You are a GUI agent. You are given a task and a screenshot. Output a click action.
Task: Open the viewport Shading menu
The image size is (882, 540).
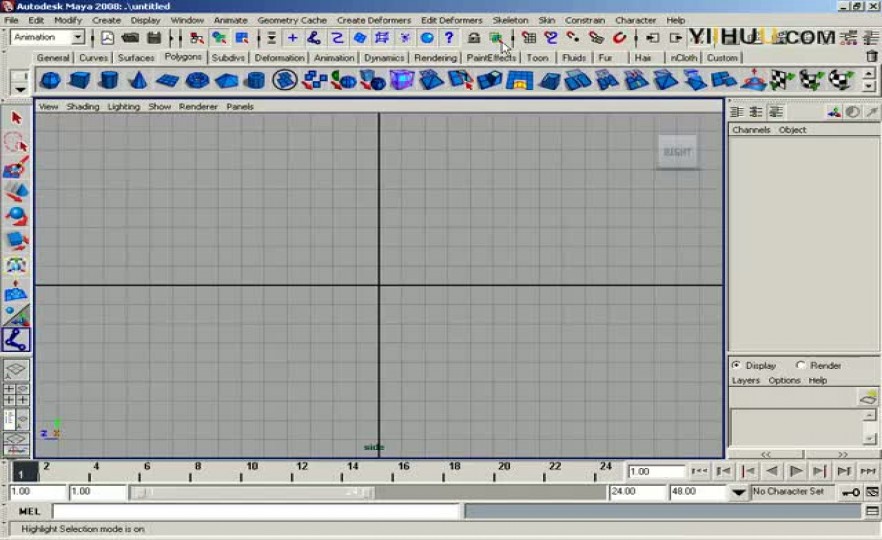83,106
